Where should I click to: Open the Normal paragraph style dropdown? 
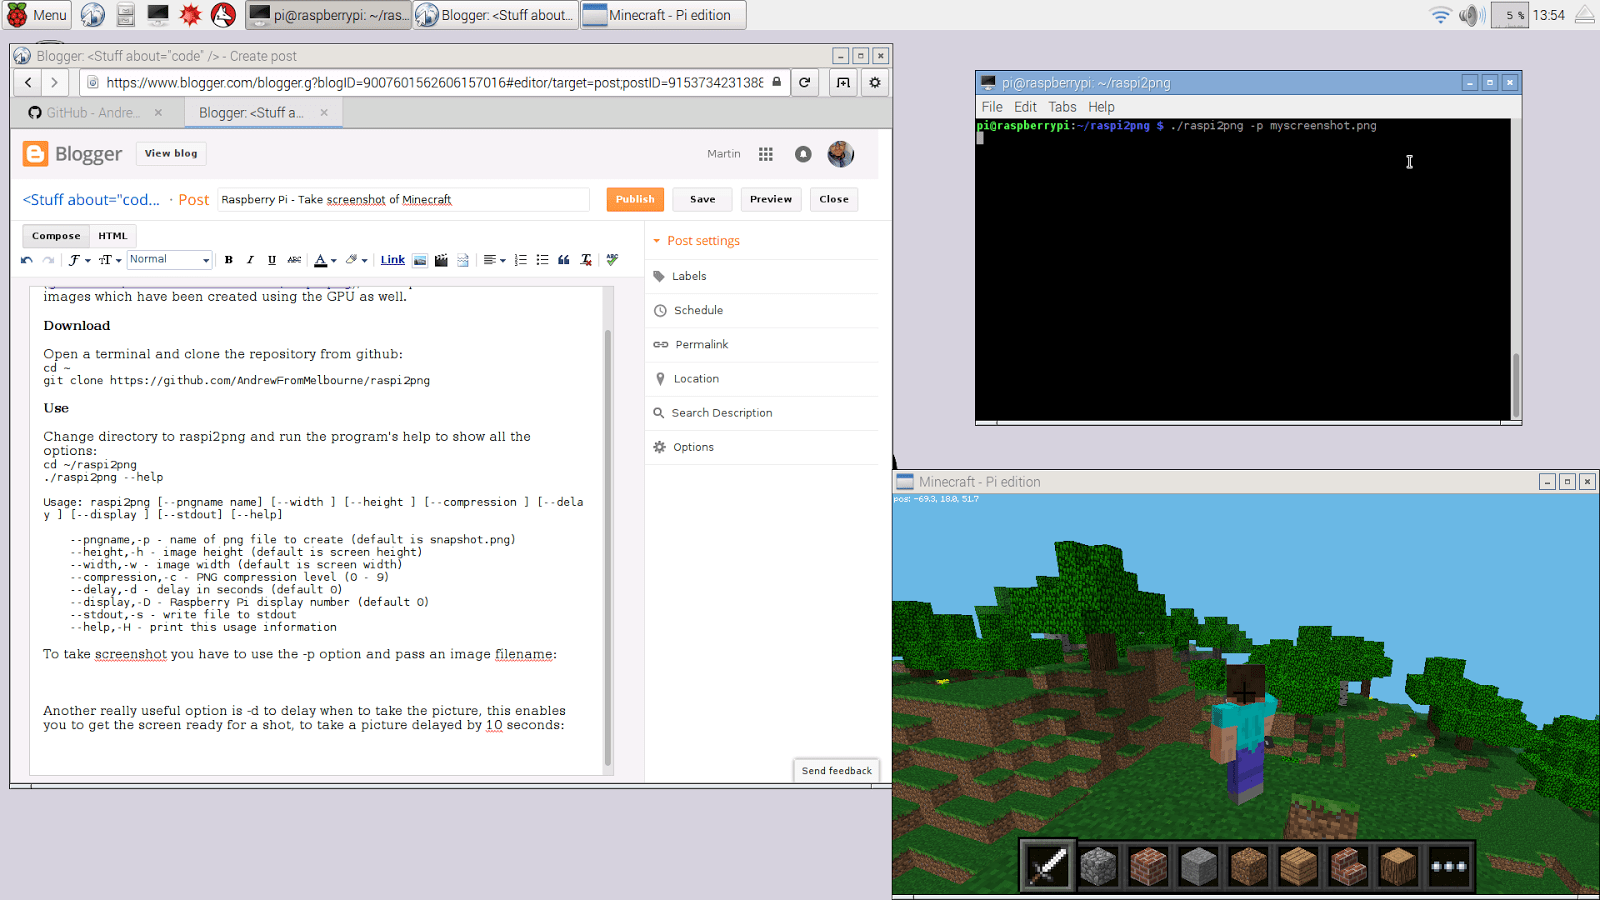(x=169, y=259)
